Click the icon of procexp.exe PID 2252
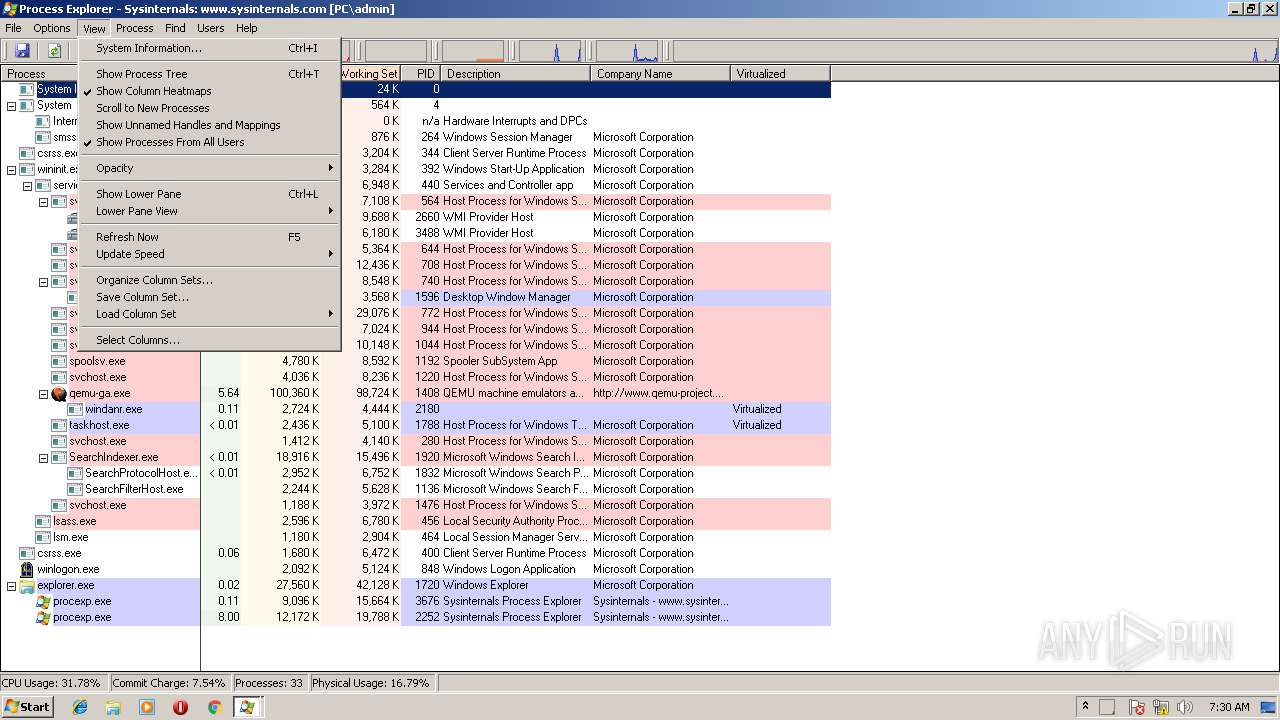The width and height of the screenshot is (1280, 720). 43,617
